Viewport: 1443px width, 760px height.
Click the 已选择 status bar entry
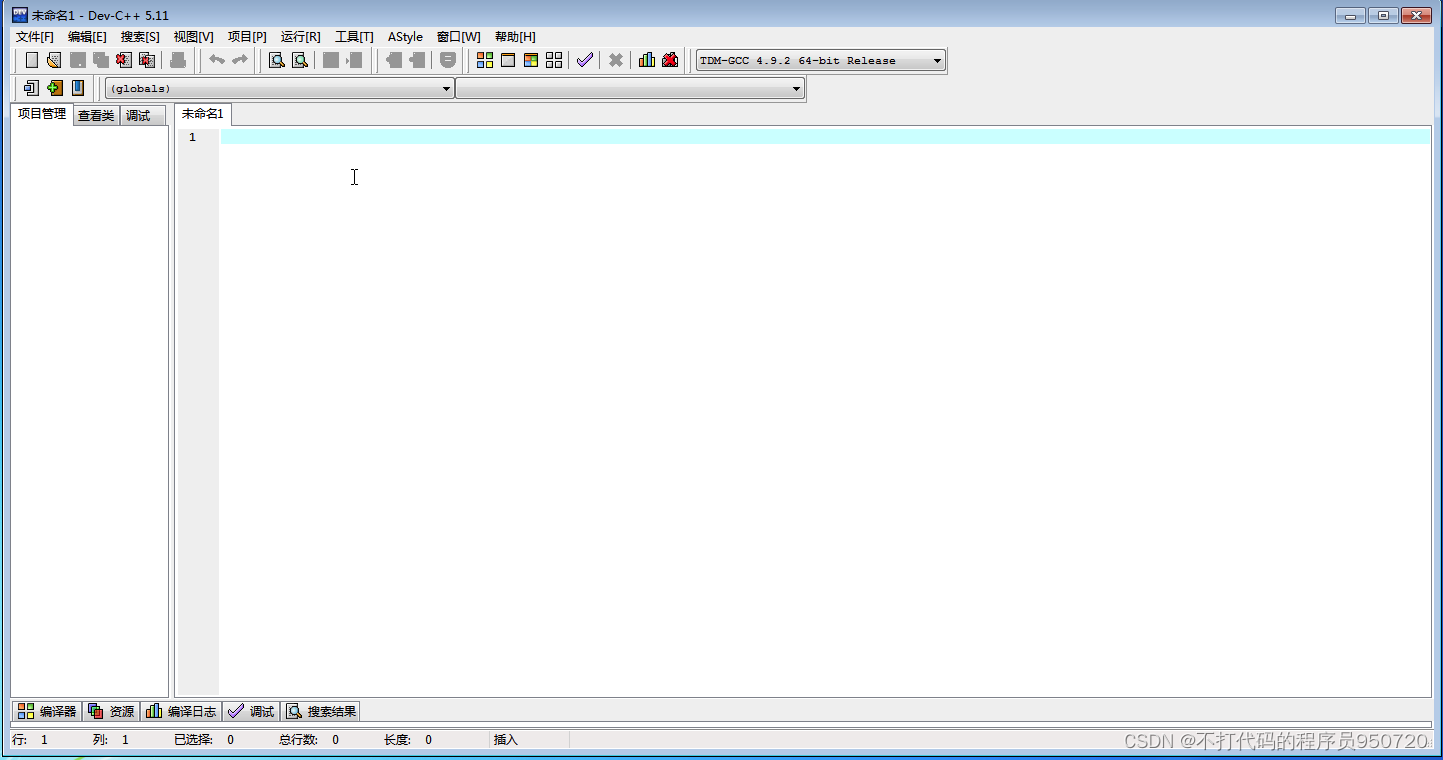coord(204,740)
